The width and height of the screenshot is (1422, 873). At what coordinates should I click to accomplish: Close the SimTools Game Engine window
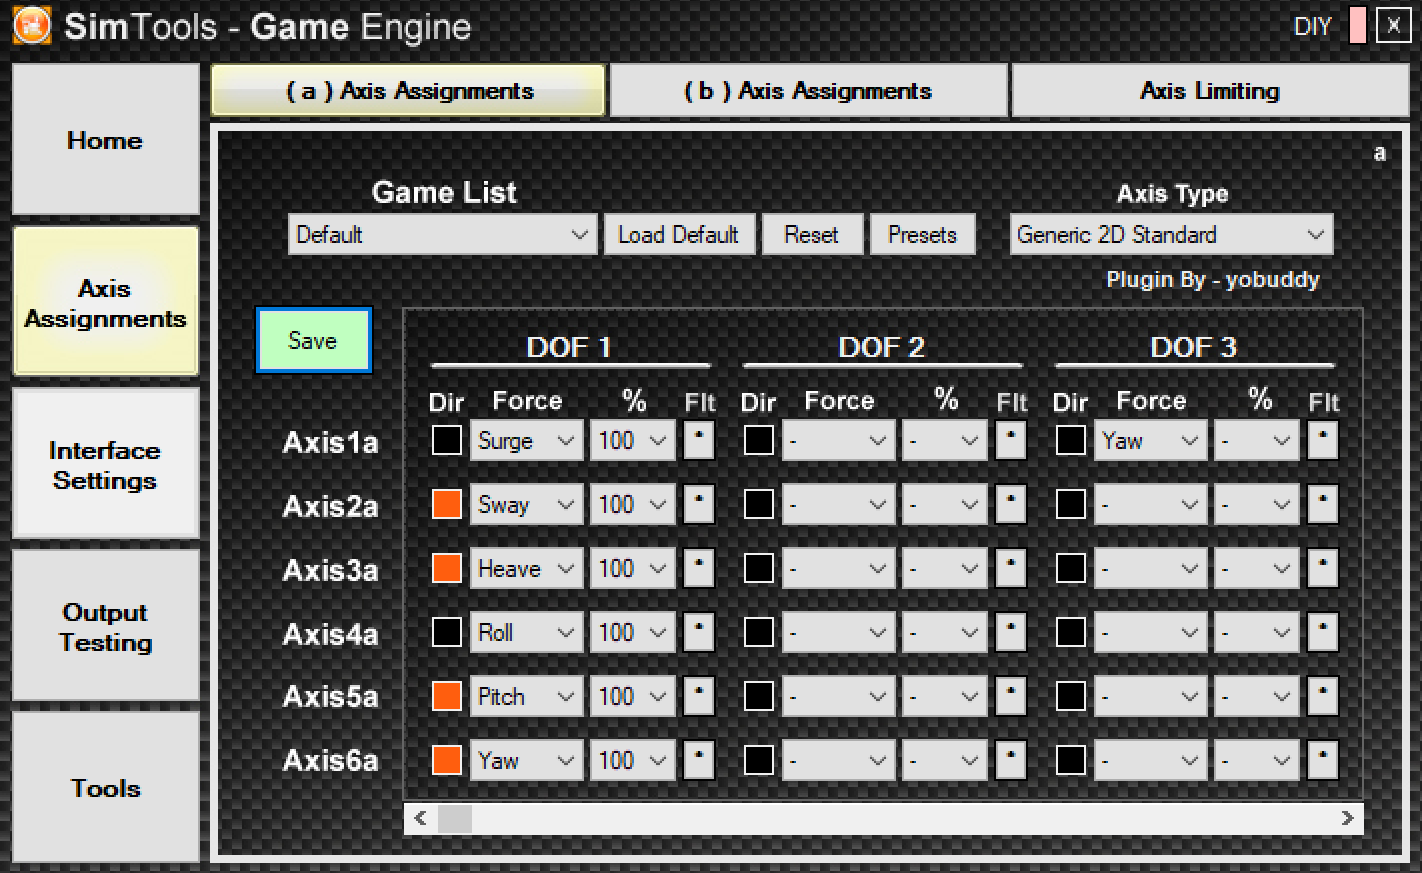[x=1393, y=26]
